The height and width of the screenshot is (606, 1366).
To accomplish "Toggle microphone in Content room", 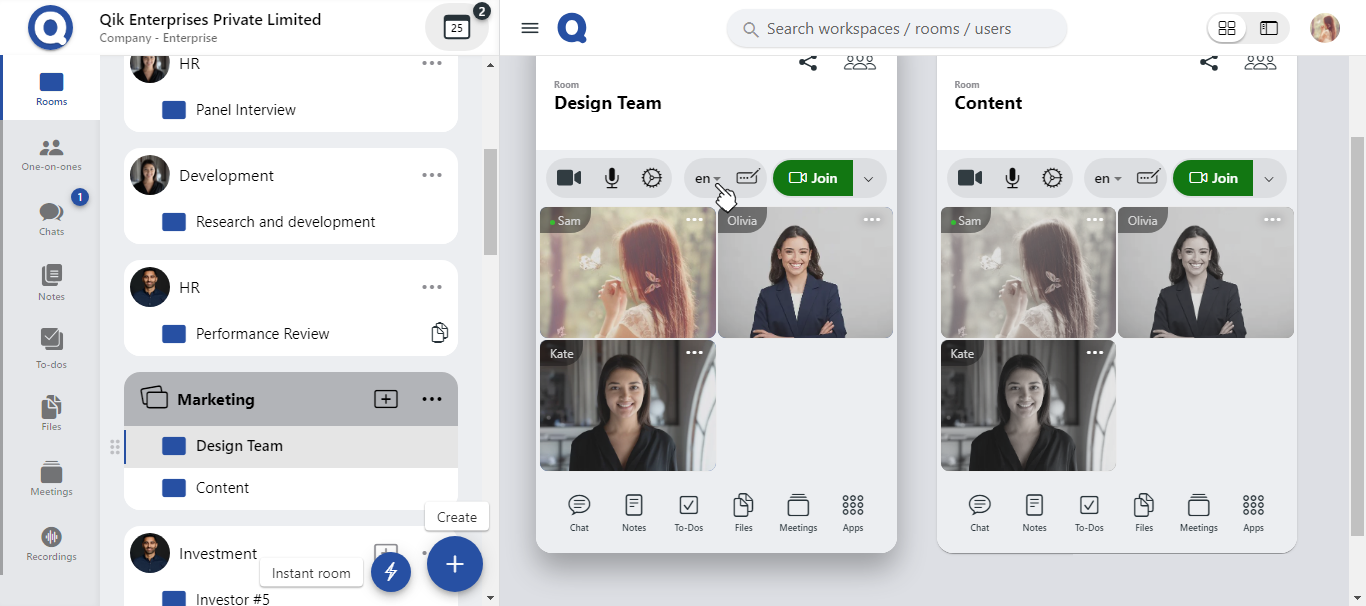I will pyautogui.click(x=1012, y=178).
